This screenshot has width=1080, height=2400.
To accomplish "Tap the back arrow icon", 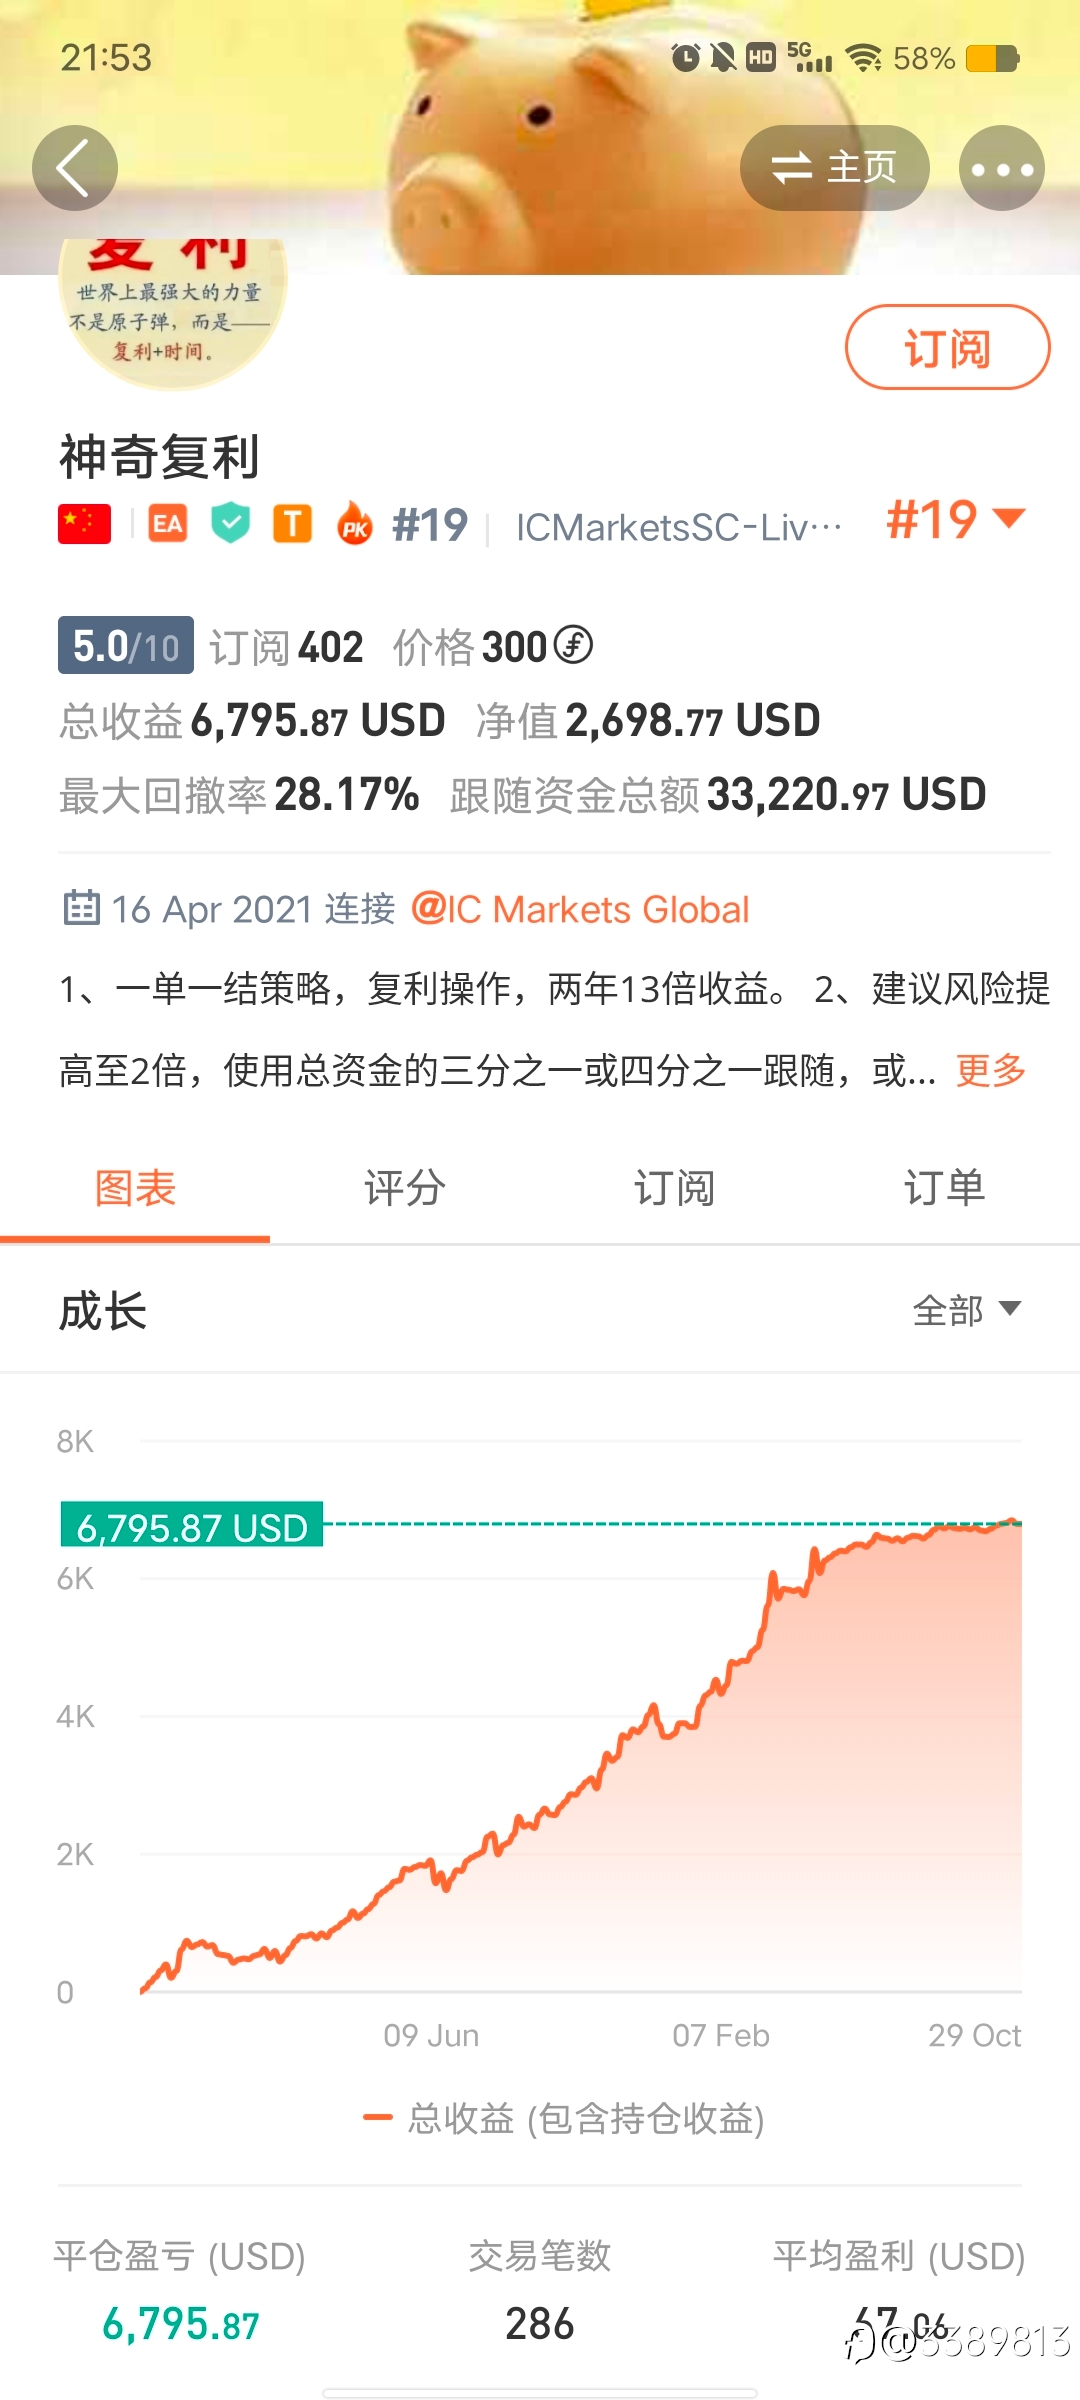I will click(75, 168).
